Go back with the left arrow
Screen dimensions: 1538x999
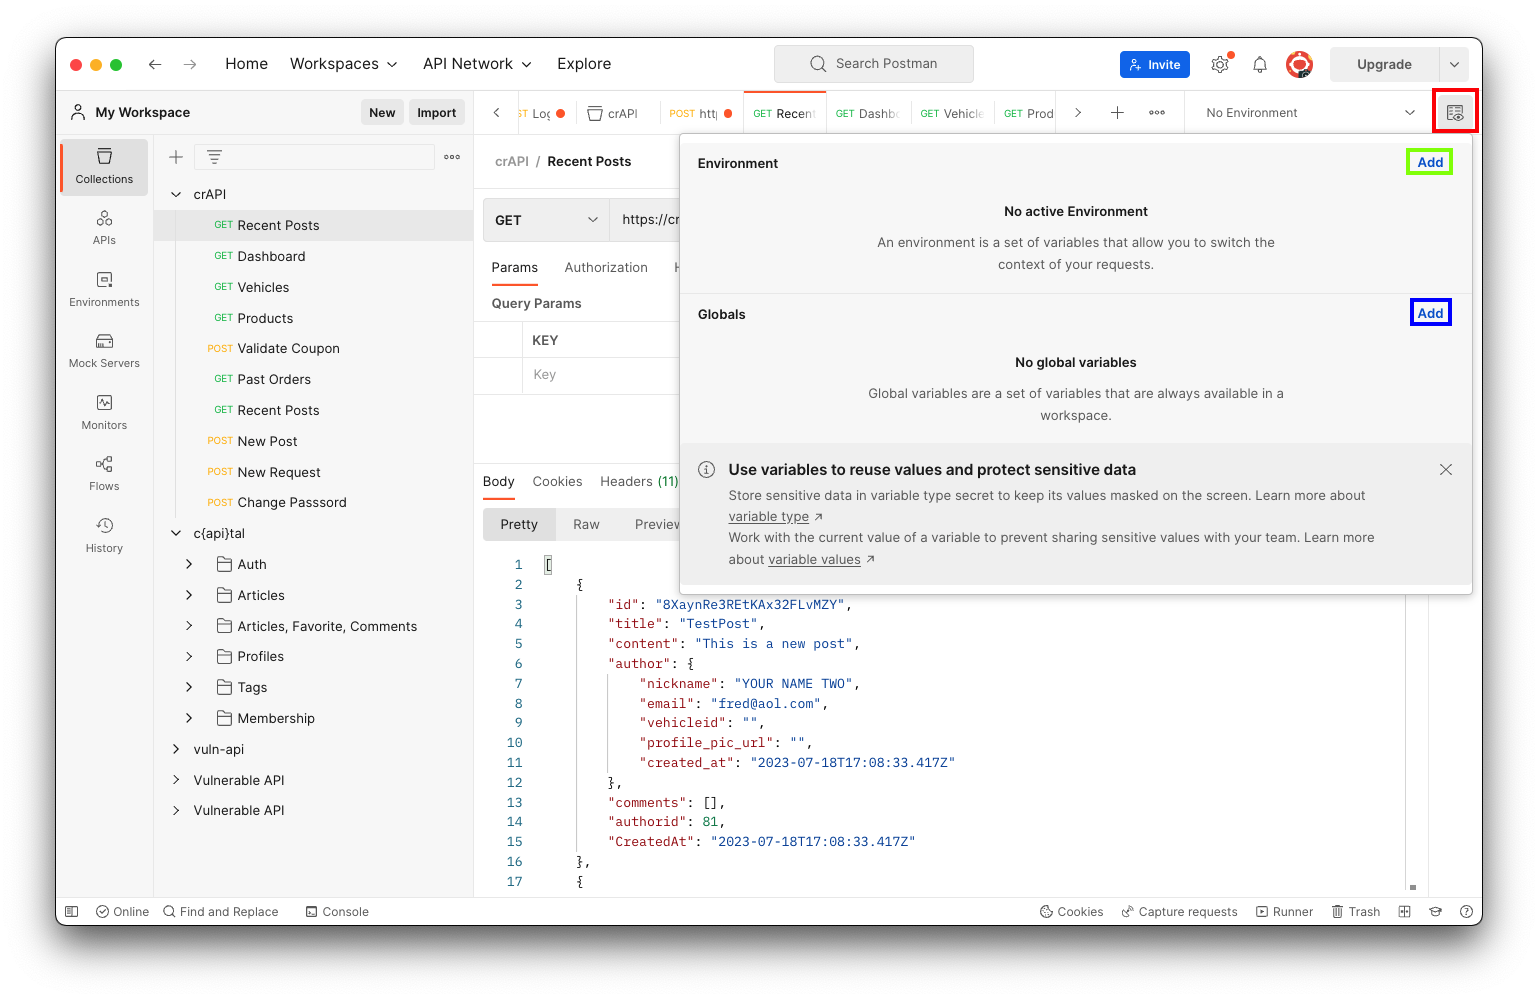point(155,64)
